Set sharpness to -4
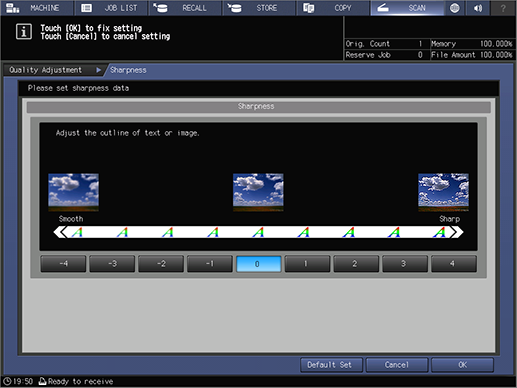Viewport: 517px width, 388px height. tap(63, 264)
